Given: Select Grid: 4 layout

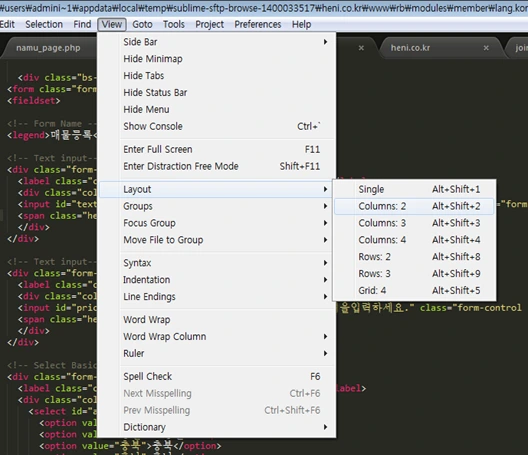Looking at the screenshot, I should click(414, 290).
